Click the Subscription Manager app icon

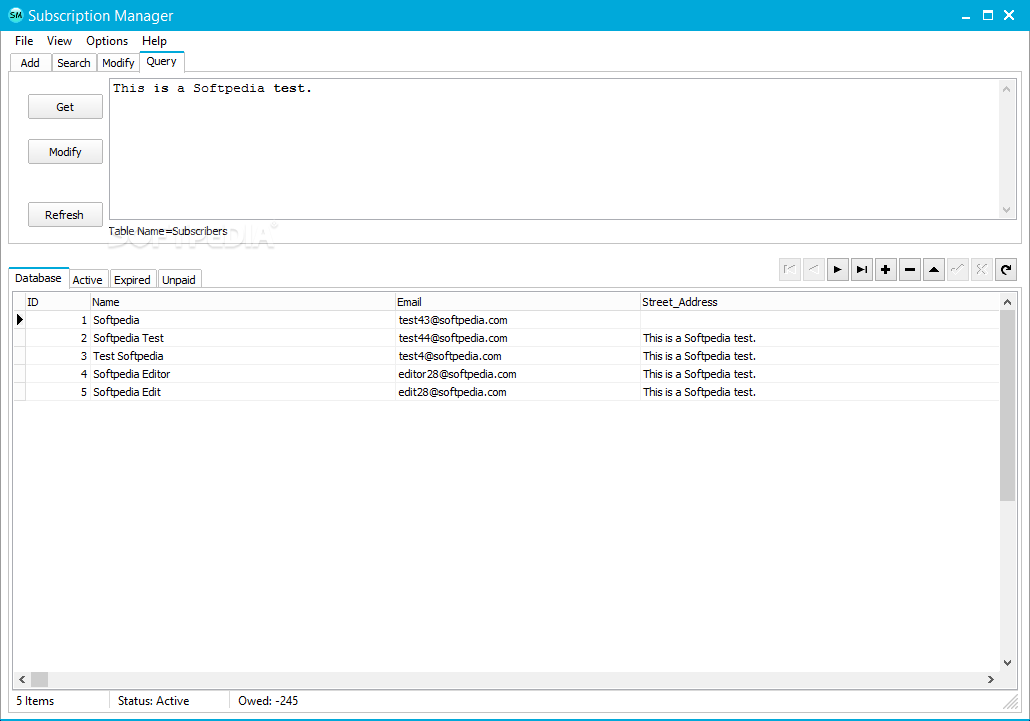tap(15, 15)
